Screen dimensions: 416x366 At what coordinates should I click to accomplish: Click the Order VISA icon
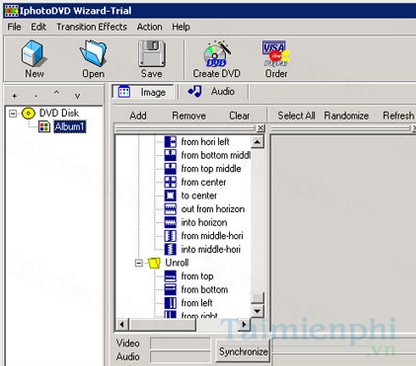(x=276, y=54)
